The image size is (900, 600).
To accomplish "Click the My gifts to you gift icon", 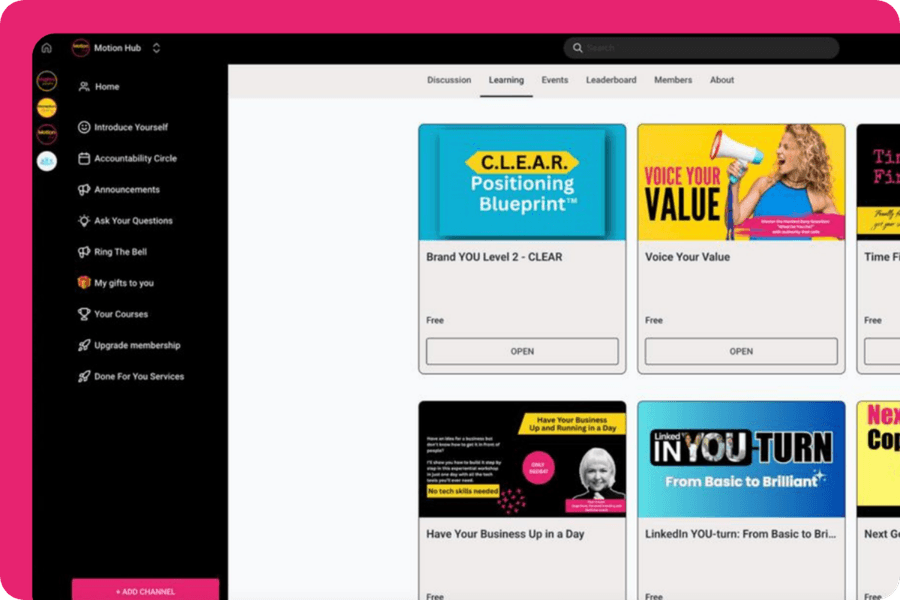I will (84, 282).
